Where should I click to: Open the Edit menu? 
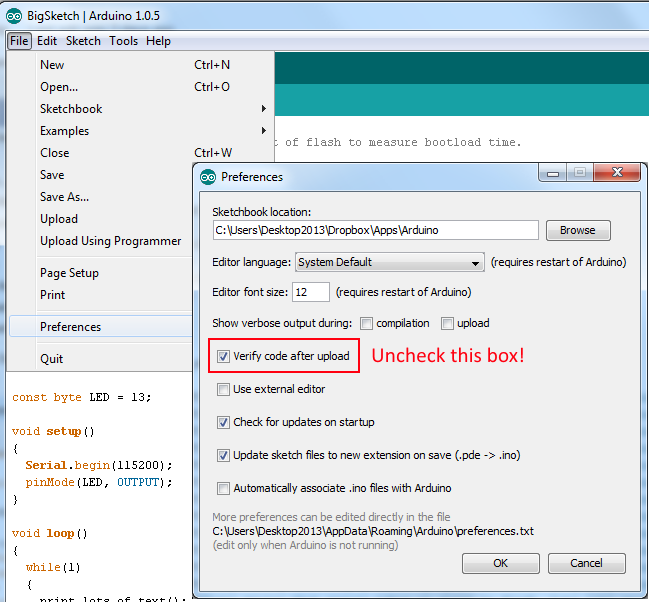click(x=47, y=41)
